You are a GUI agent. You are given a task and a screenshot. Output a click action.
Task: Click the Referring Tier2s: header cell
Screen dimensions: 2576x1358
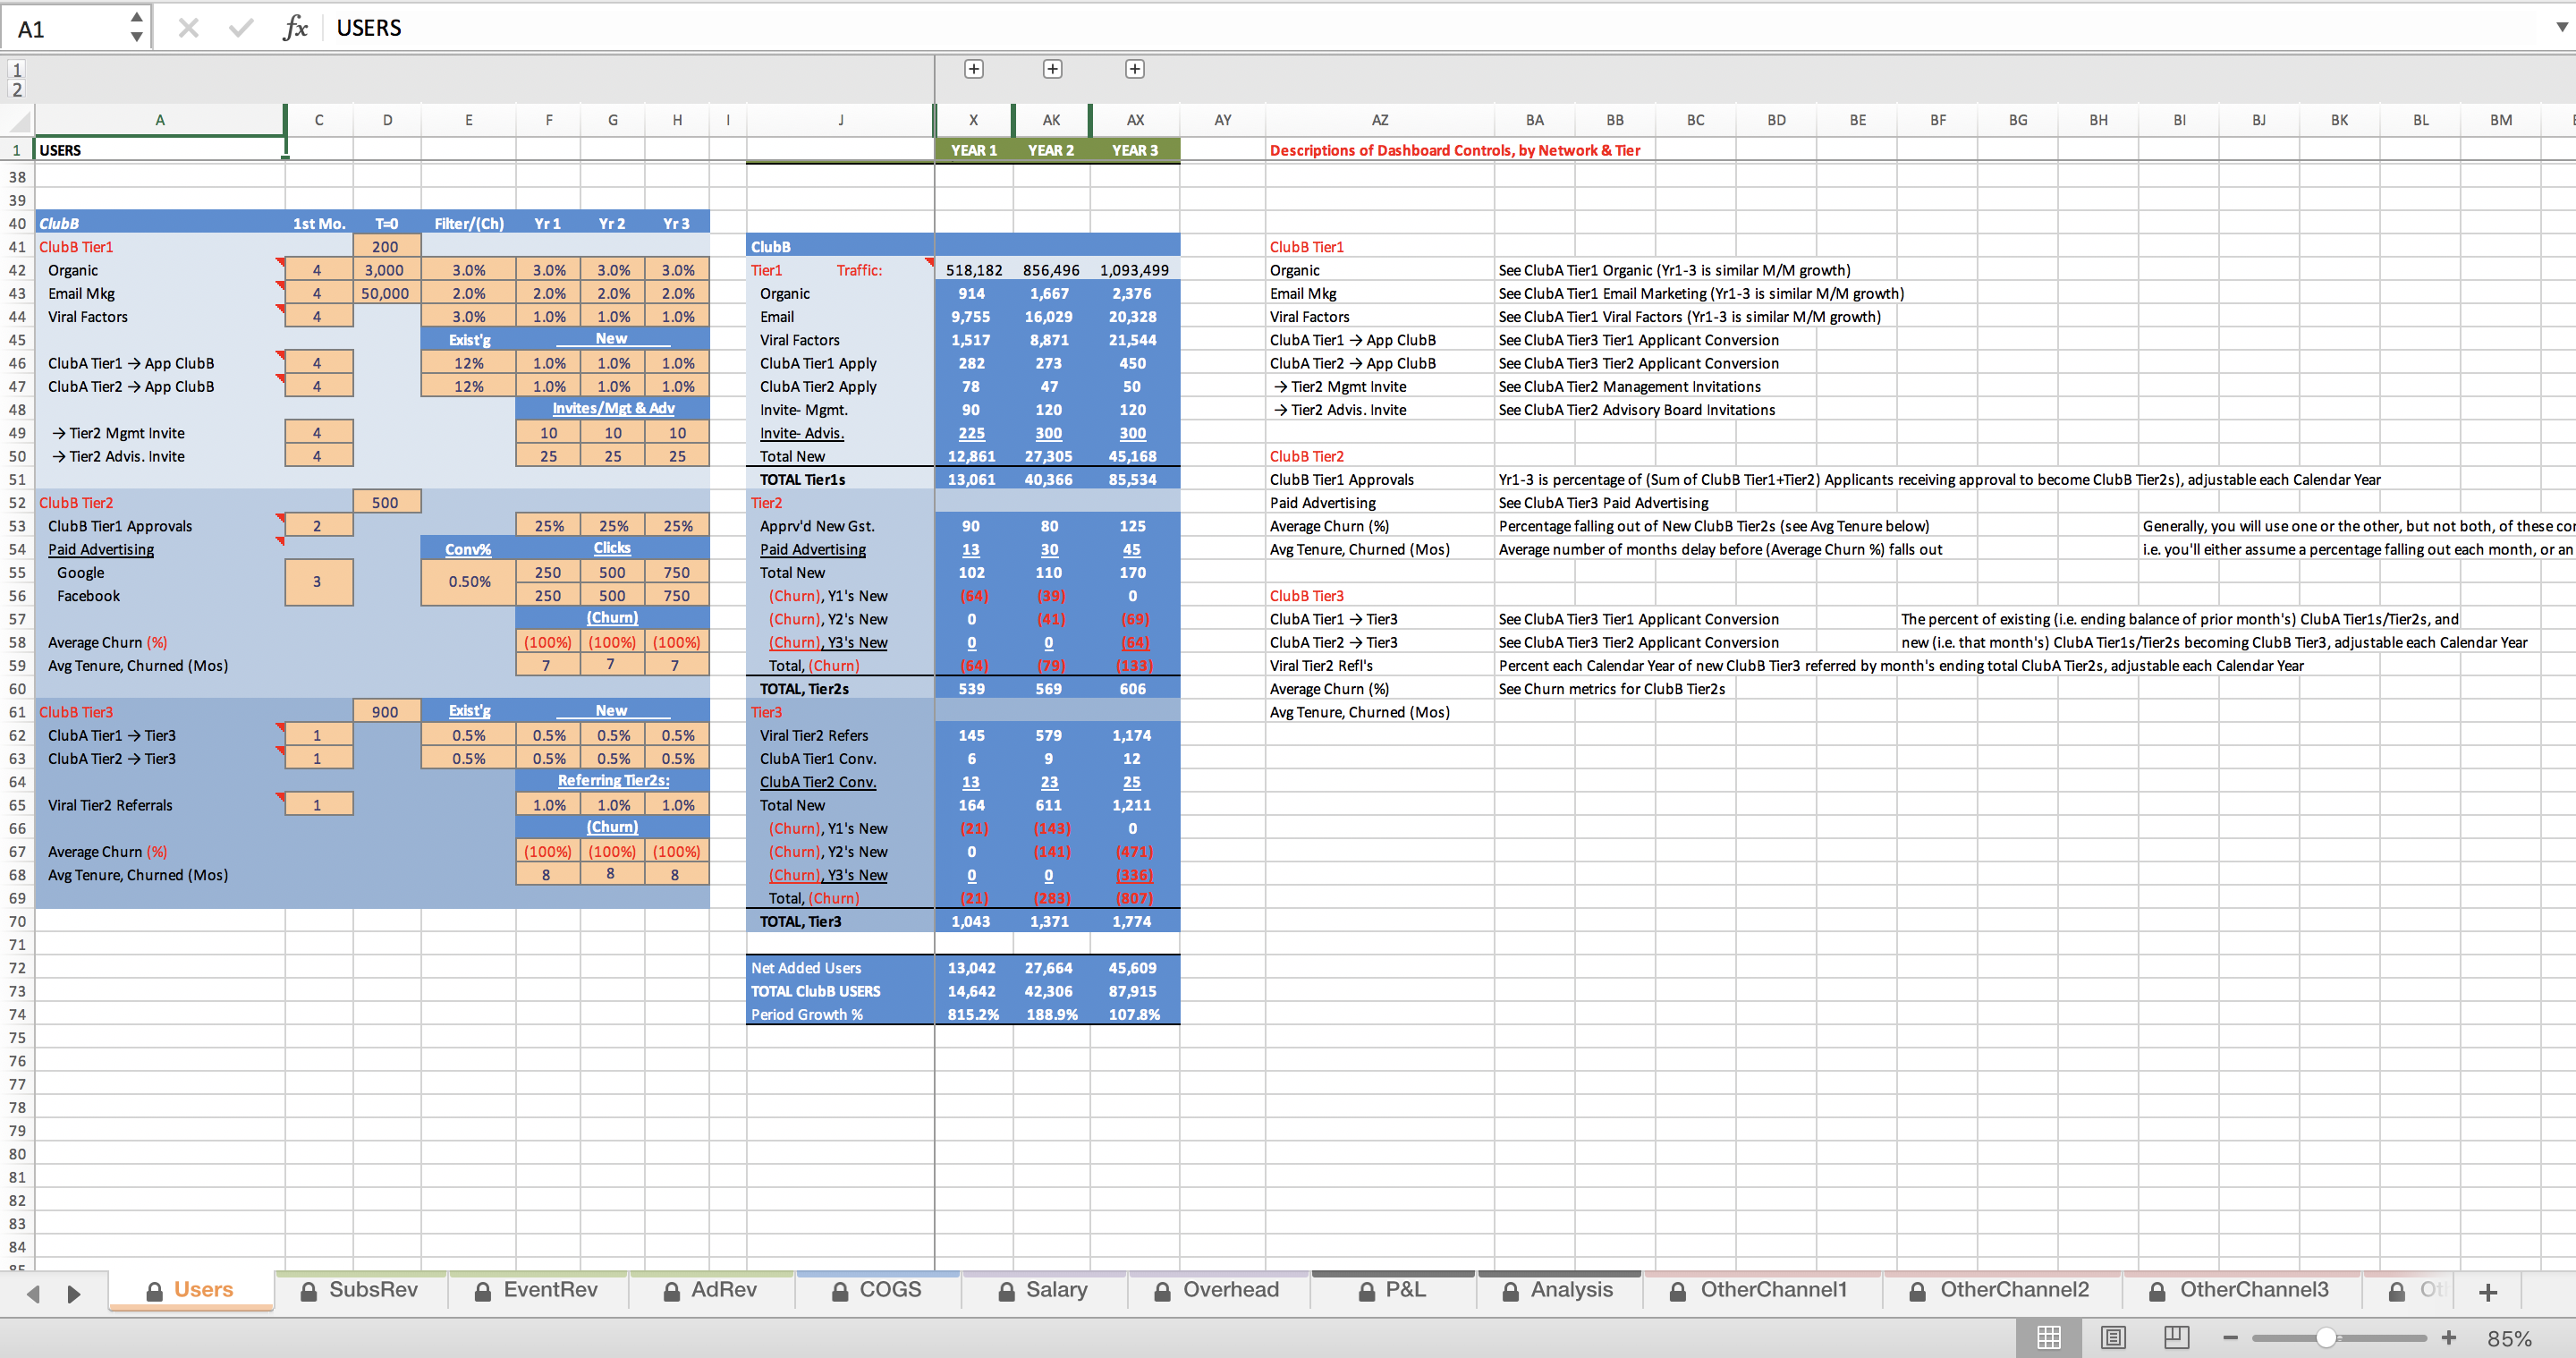pyautogui.click(x=613, y=780)
